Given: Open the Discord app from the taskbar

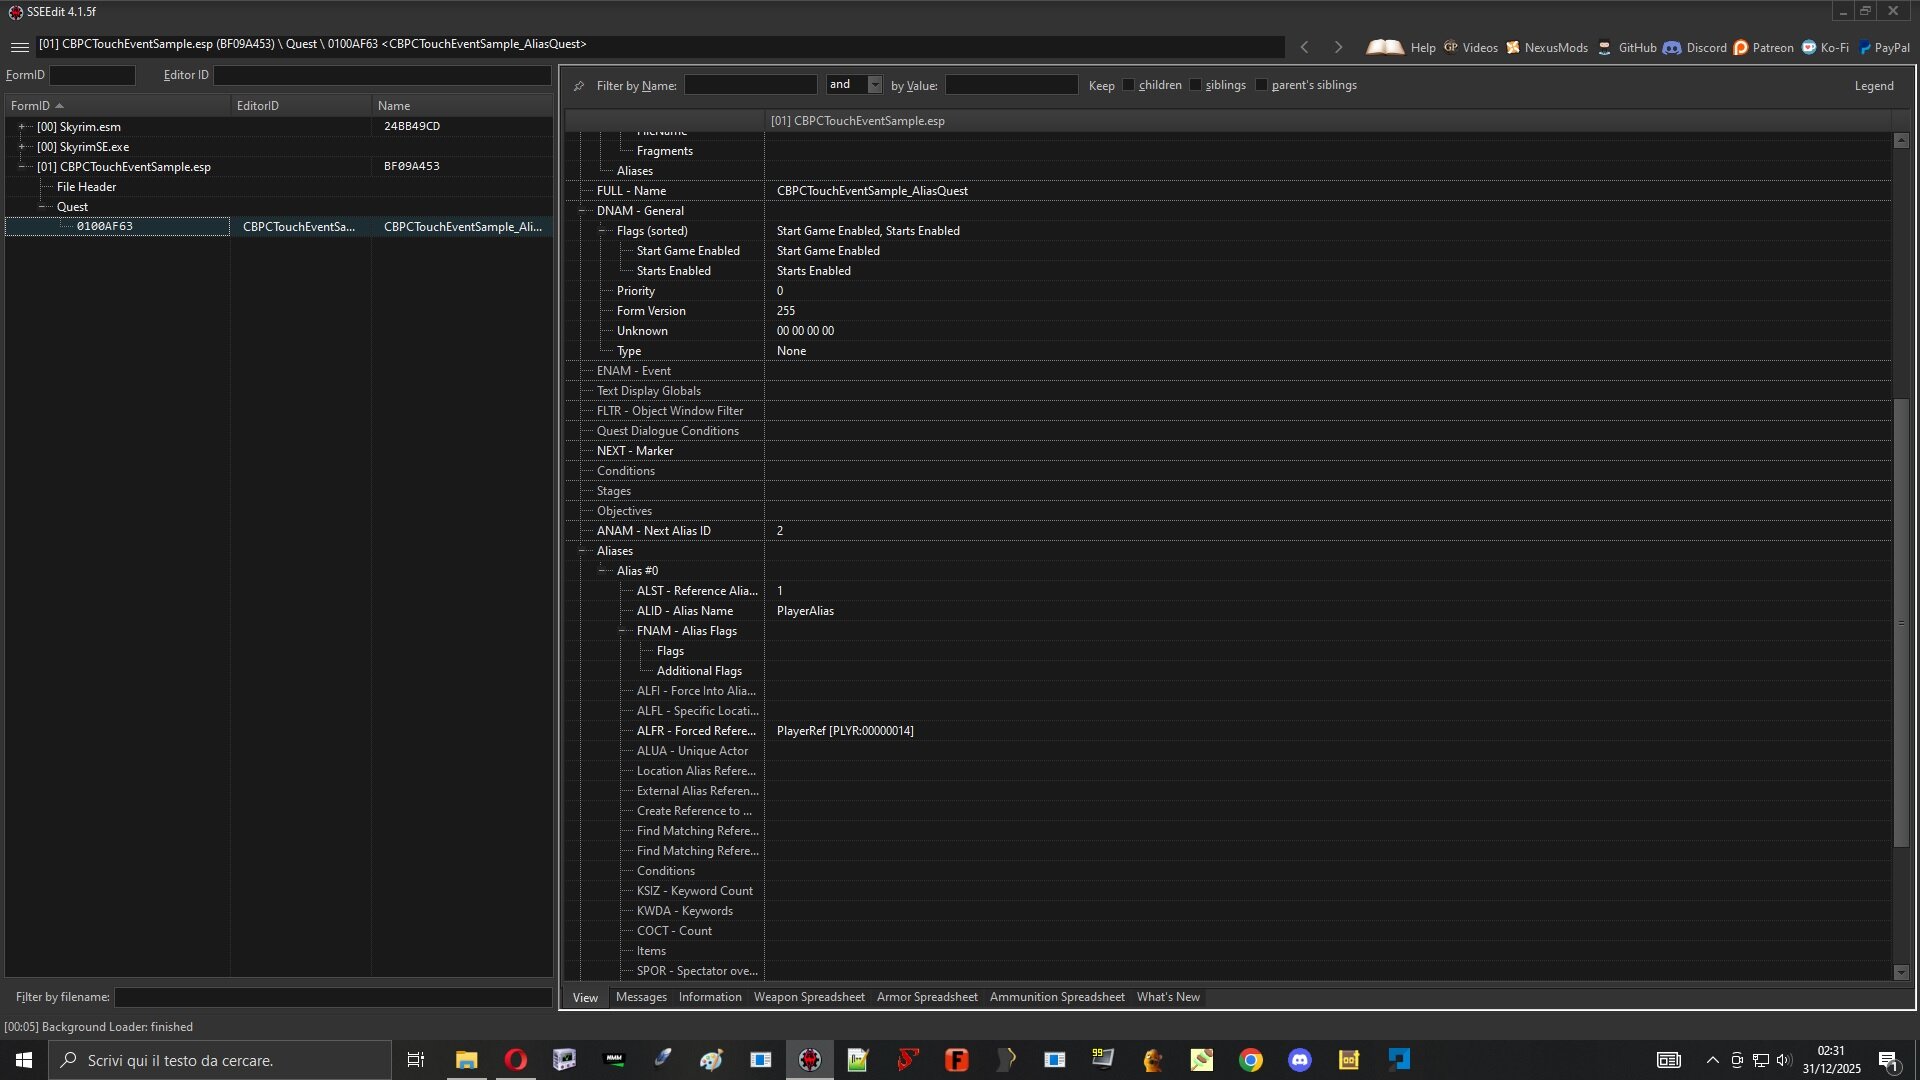Looking at the screenshot, I should [x=1299, y=1060].
